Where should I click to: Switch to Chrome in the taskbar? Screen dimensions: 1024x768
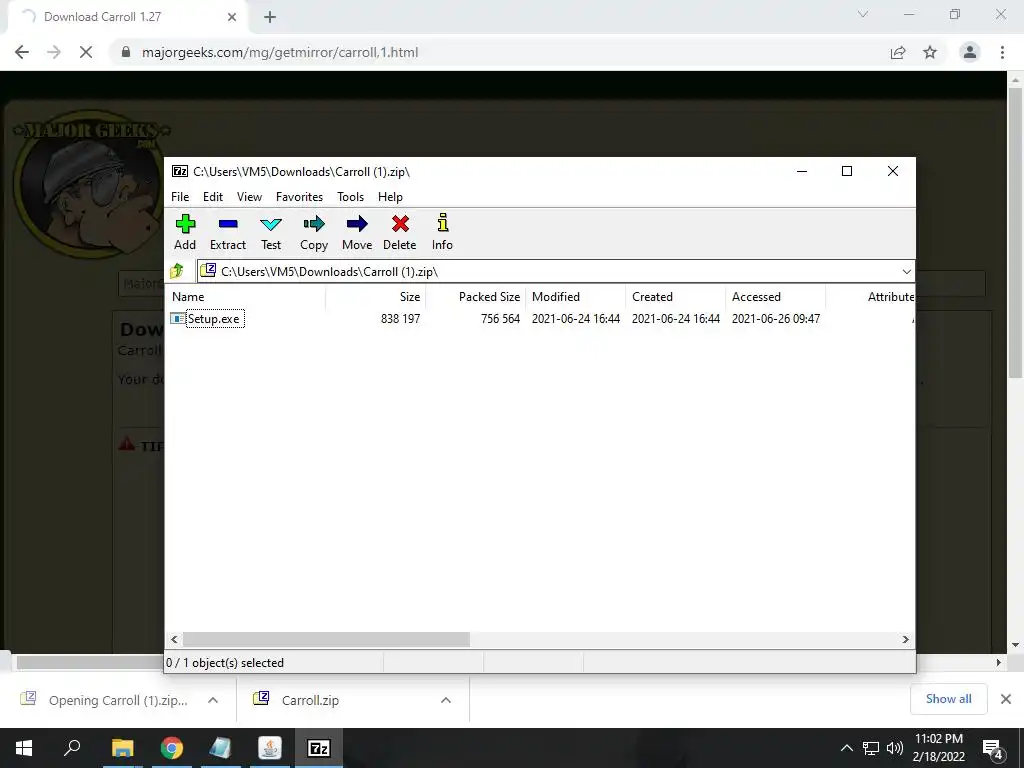[172, 748]
